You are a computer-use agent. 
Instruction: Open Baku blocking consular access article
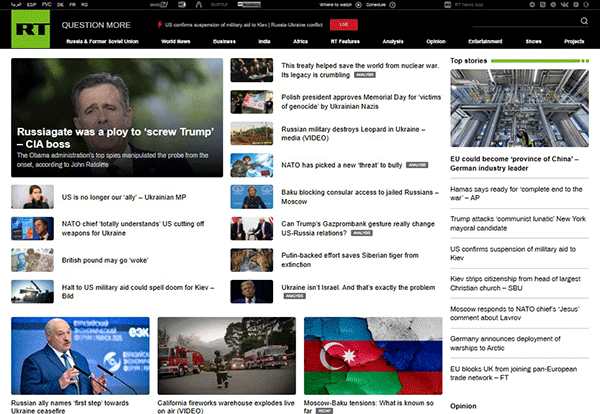[360, 197]
